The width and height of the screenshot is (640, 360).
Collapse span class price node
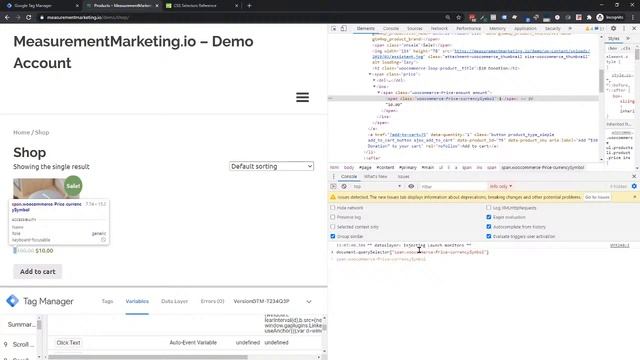pyautogui.click(x=370, y=74)
